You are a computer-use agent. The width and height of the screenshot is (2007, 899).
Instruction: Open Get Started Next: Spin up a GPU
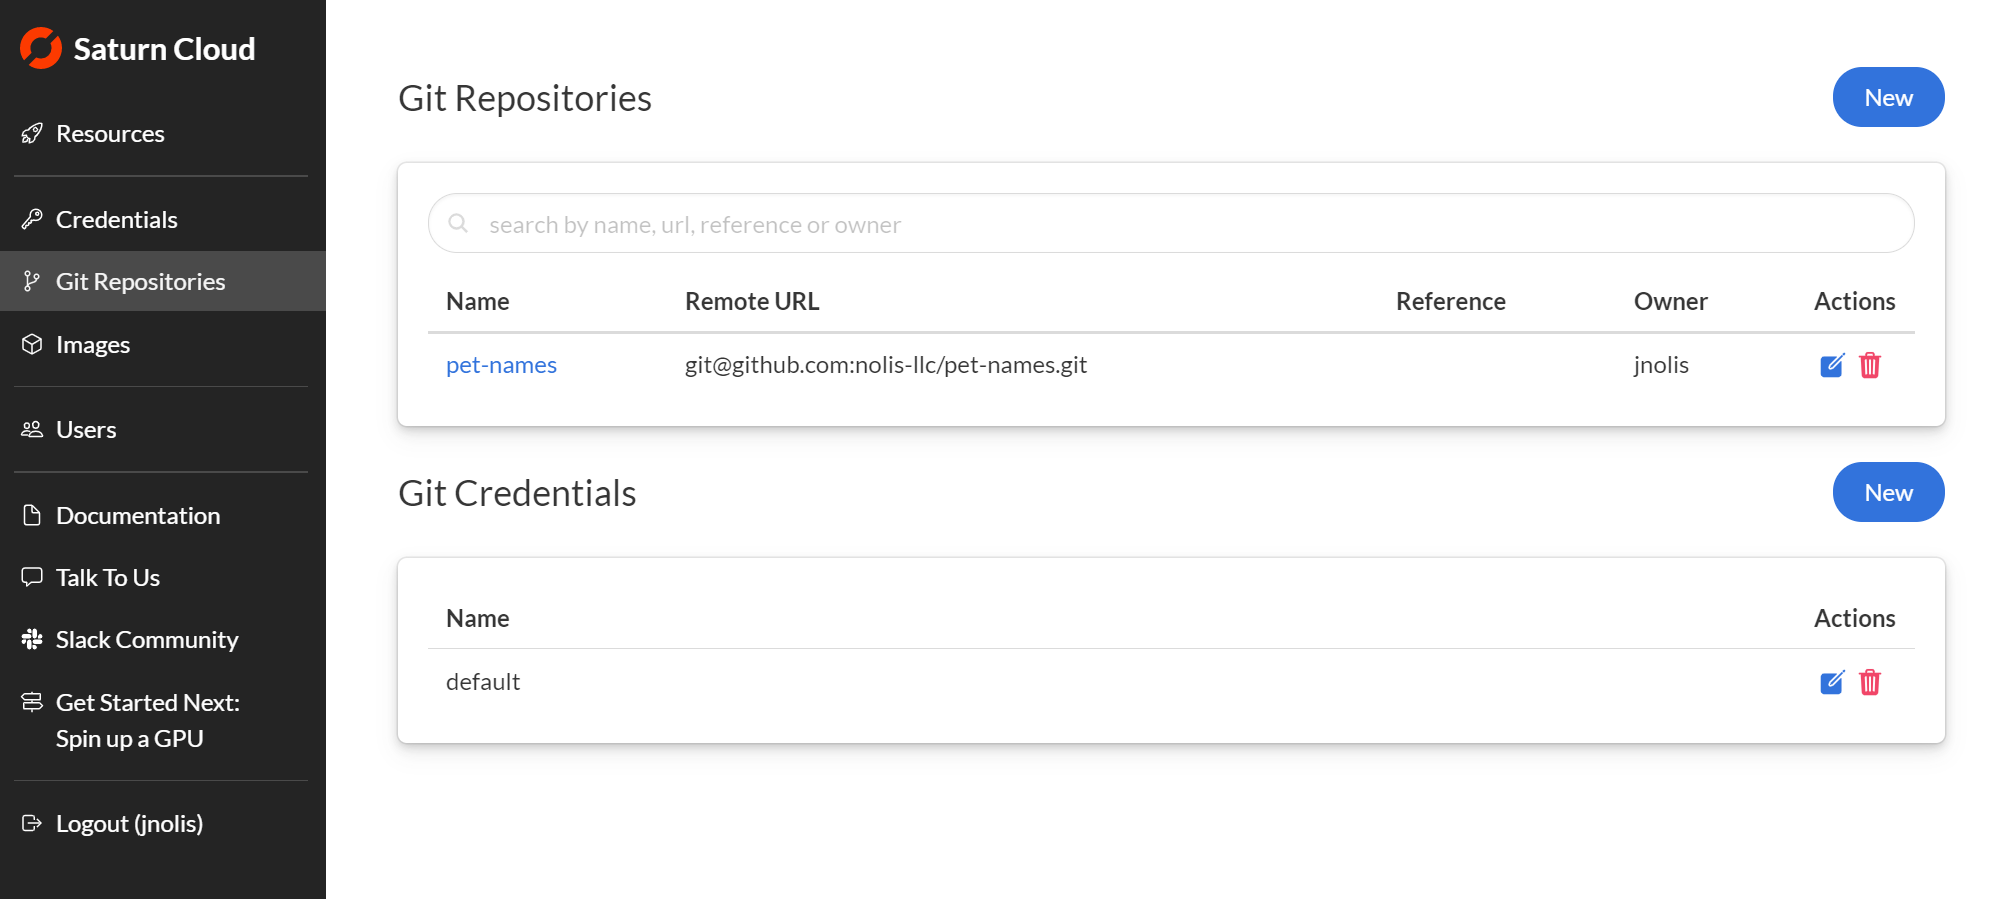pos(147,720)
